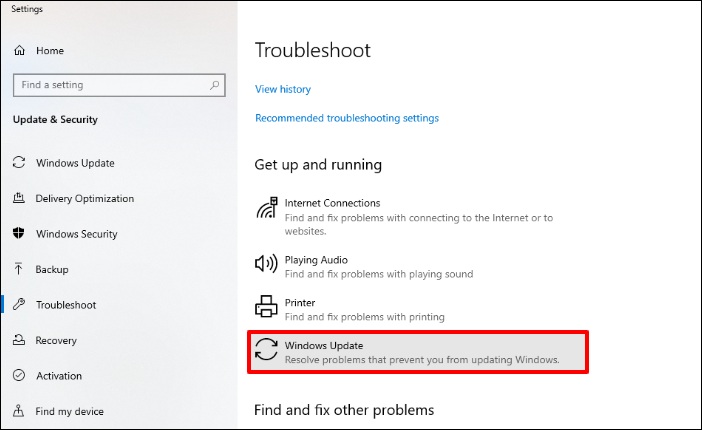Open Recommended troubleshooting settings link
Image resolution: width=702 pixels, height=430 pixels.
[347, 118]
